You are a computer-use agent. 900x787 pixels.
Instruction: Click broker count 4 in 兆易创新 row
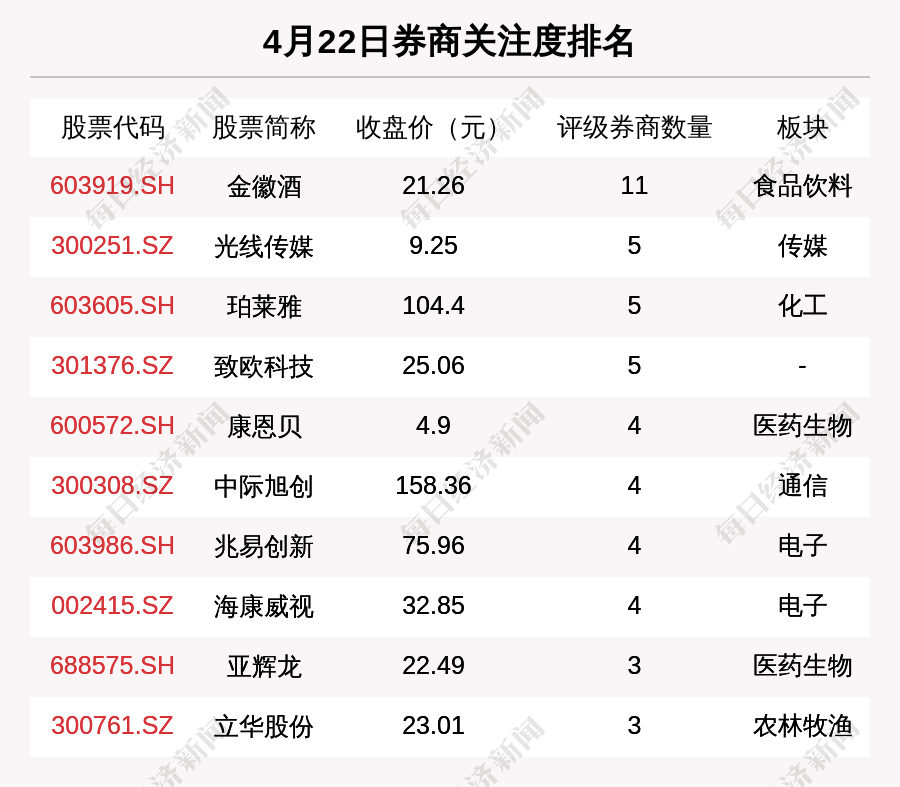coord(634,545)
